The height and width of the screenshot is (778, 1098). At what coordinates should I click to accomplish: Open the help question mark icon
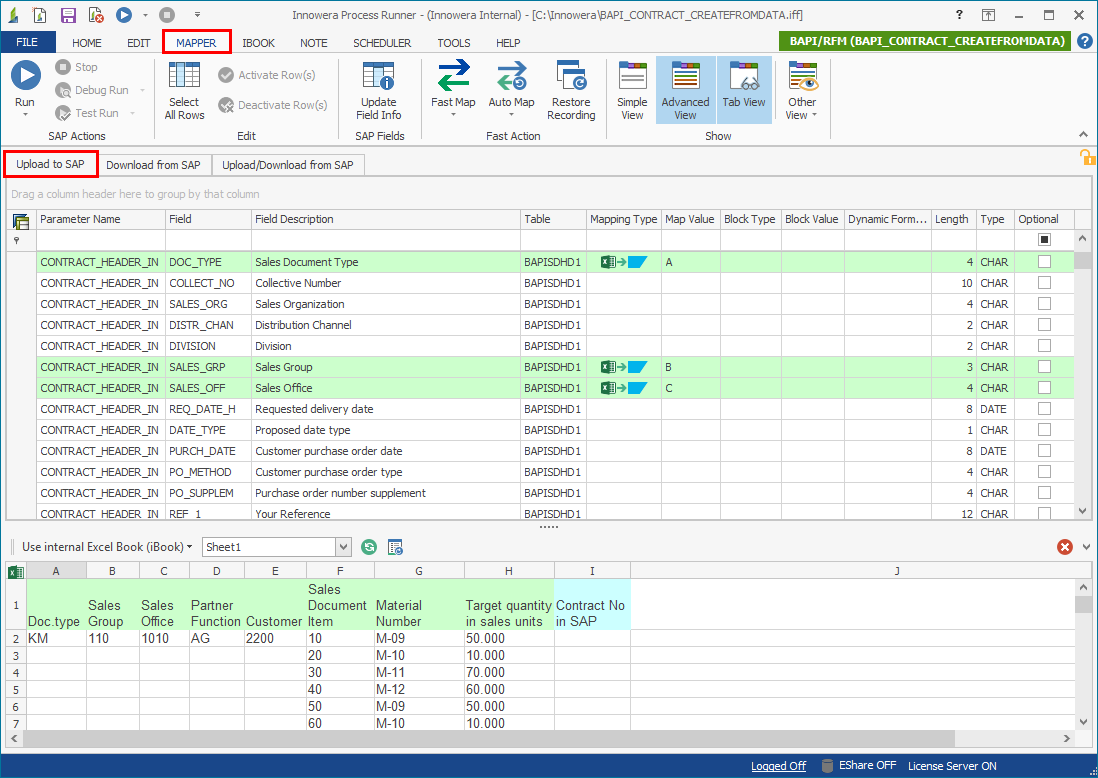point(1084,42)
